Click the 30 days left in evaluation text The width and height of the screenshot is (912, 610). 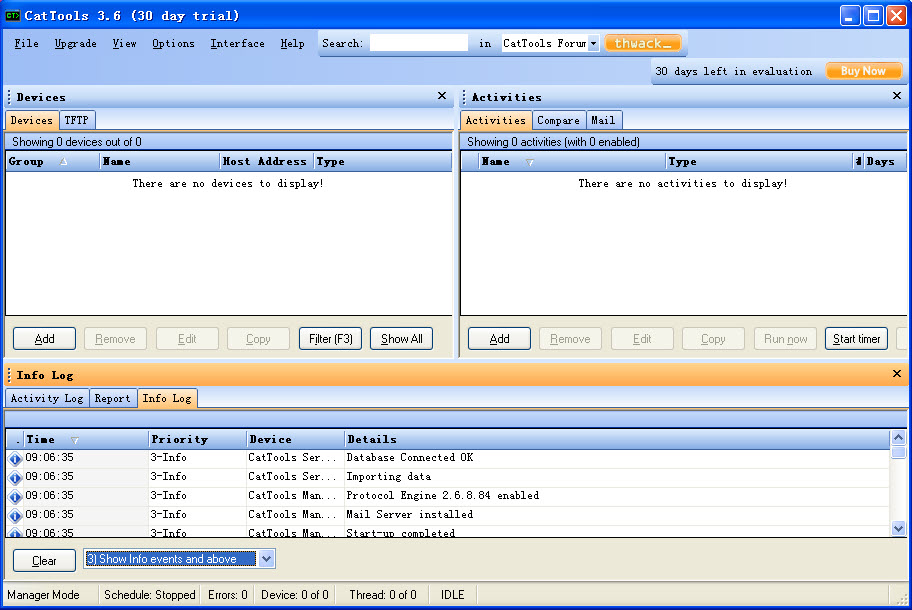(733, 72)
